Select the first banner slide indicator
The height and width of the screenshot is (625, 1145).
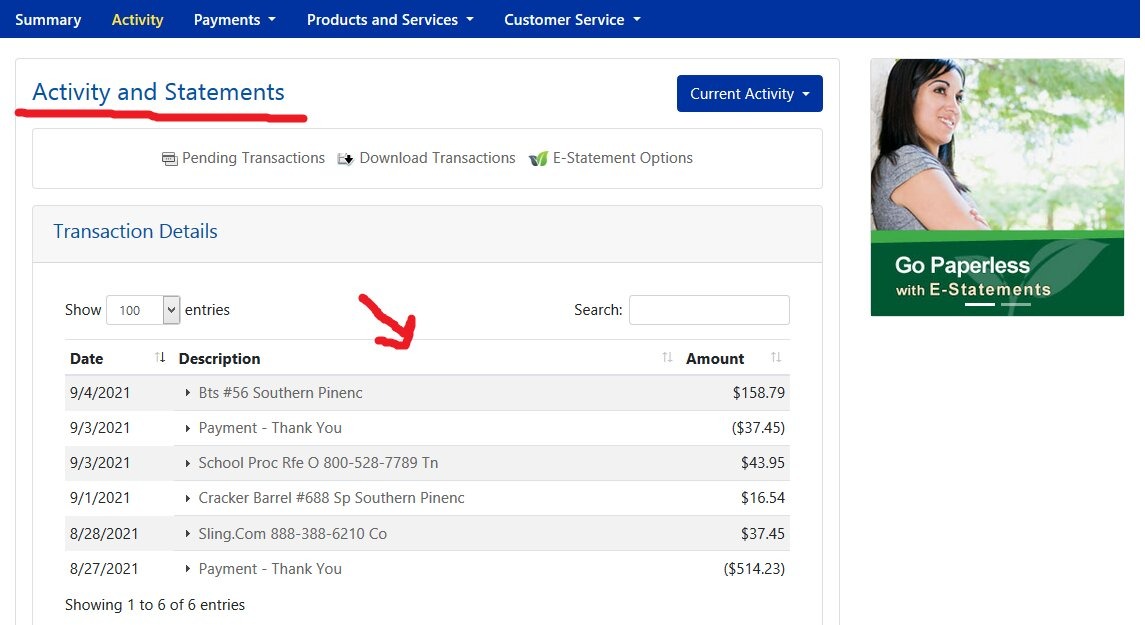(979, 304)
